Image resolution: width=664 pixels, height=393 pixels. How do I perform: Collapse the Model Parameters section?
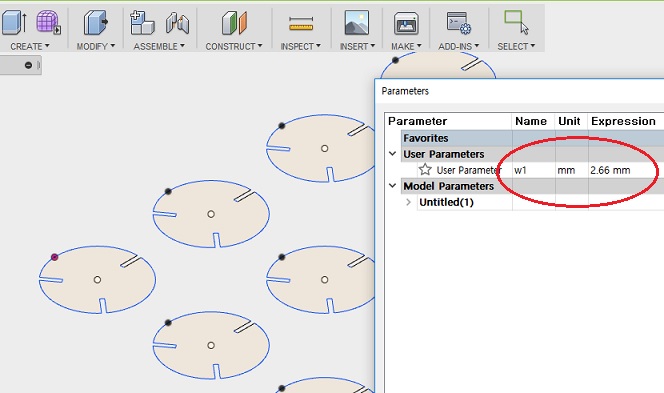pos(393,185)
